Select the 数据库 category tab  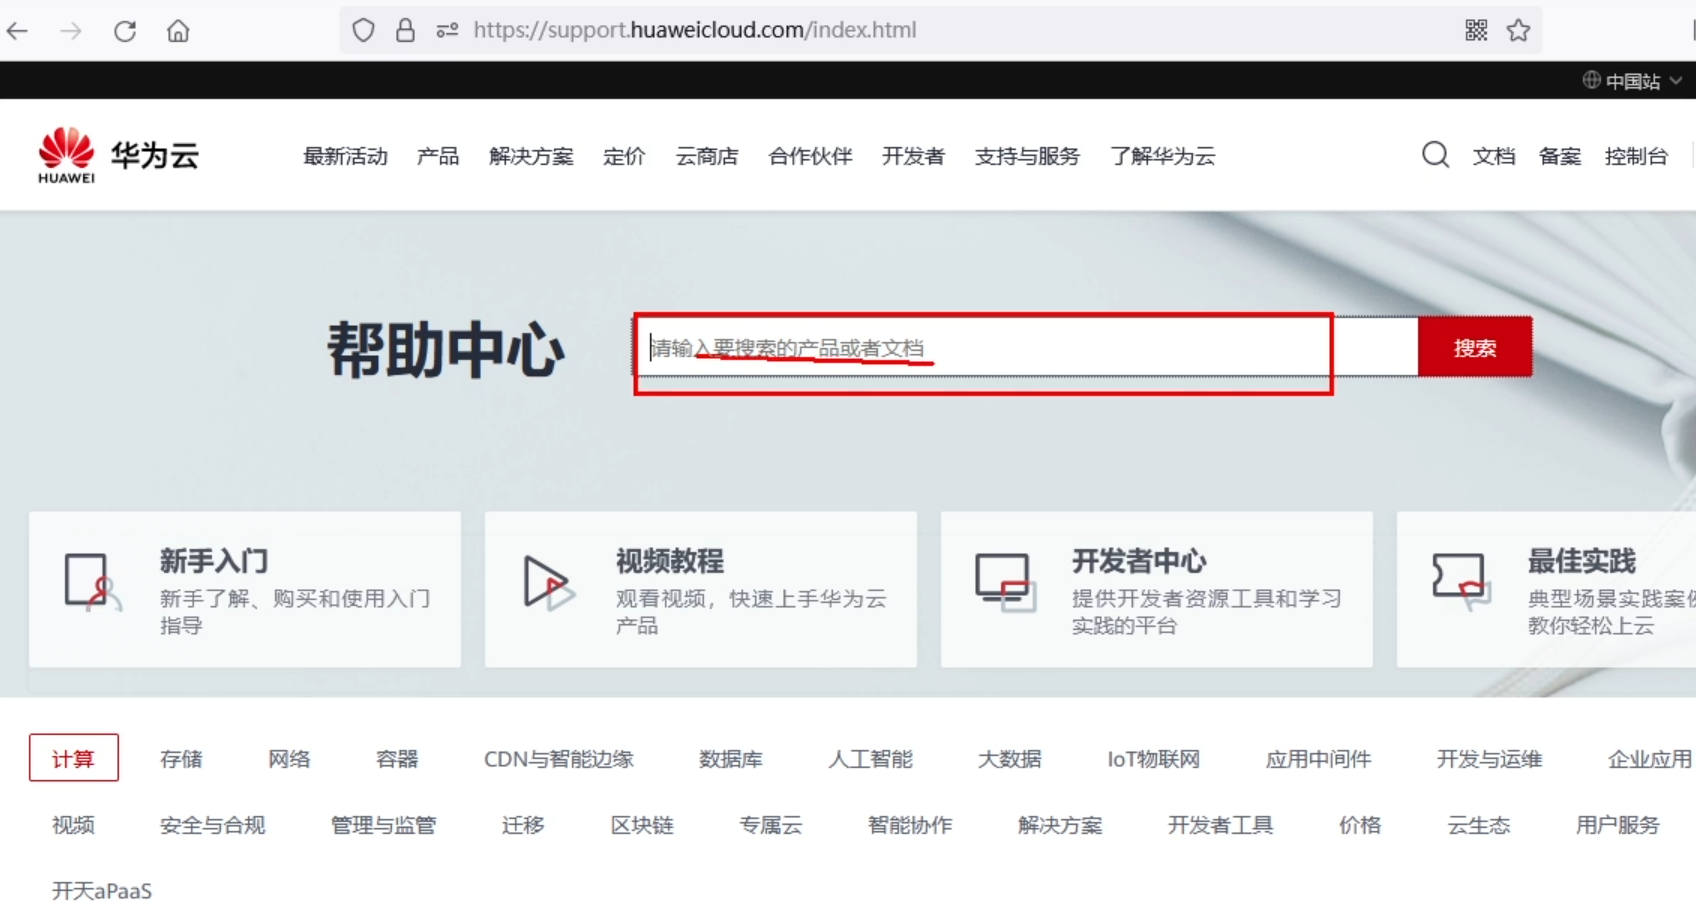(731, 759)
